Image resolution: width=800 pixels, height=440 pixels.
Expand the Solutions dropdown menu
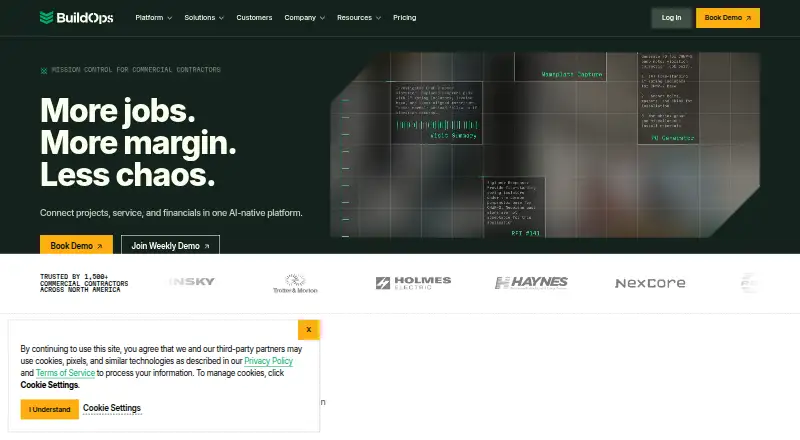click(204, 18)
